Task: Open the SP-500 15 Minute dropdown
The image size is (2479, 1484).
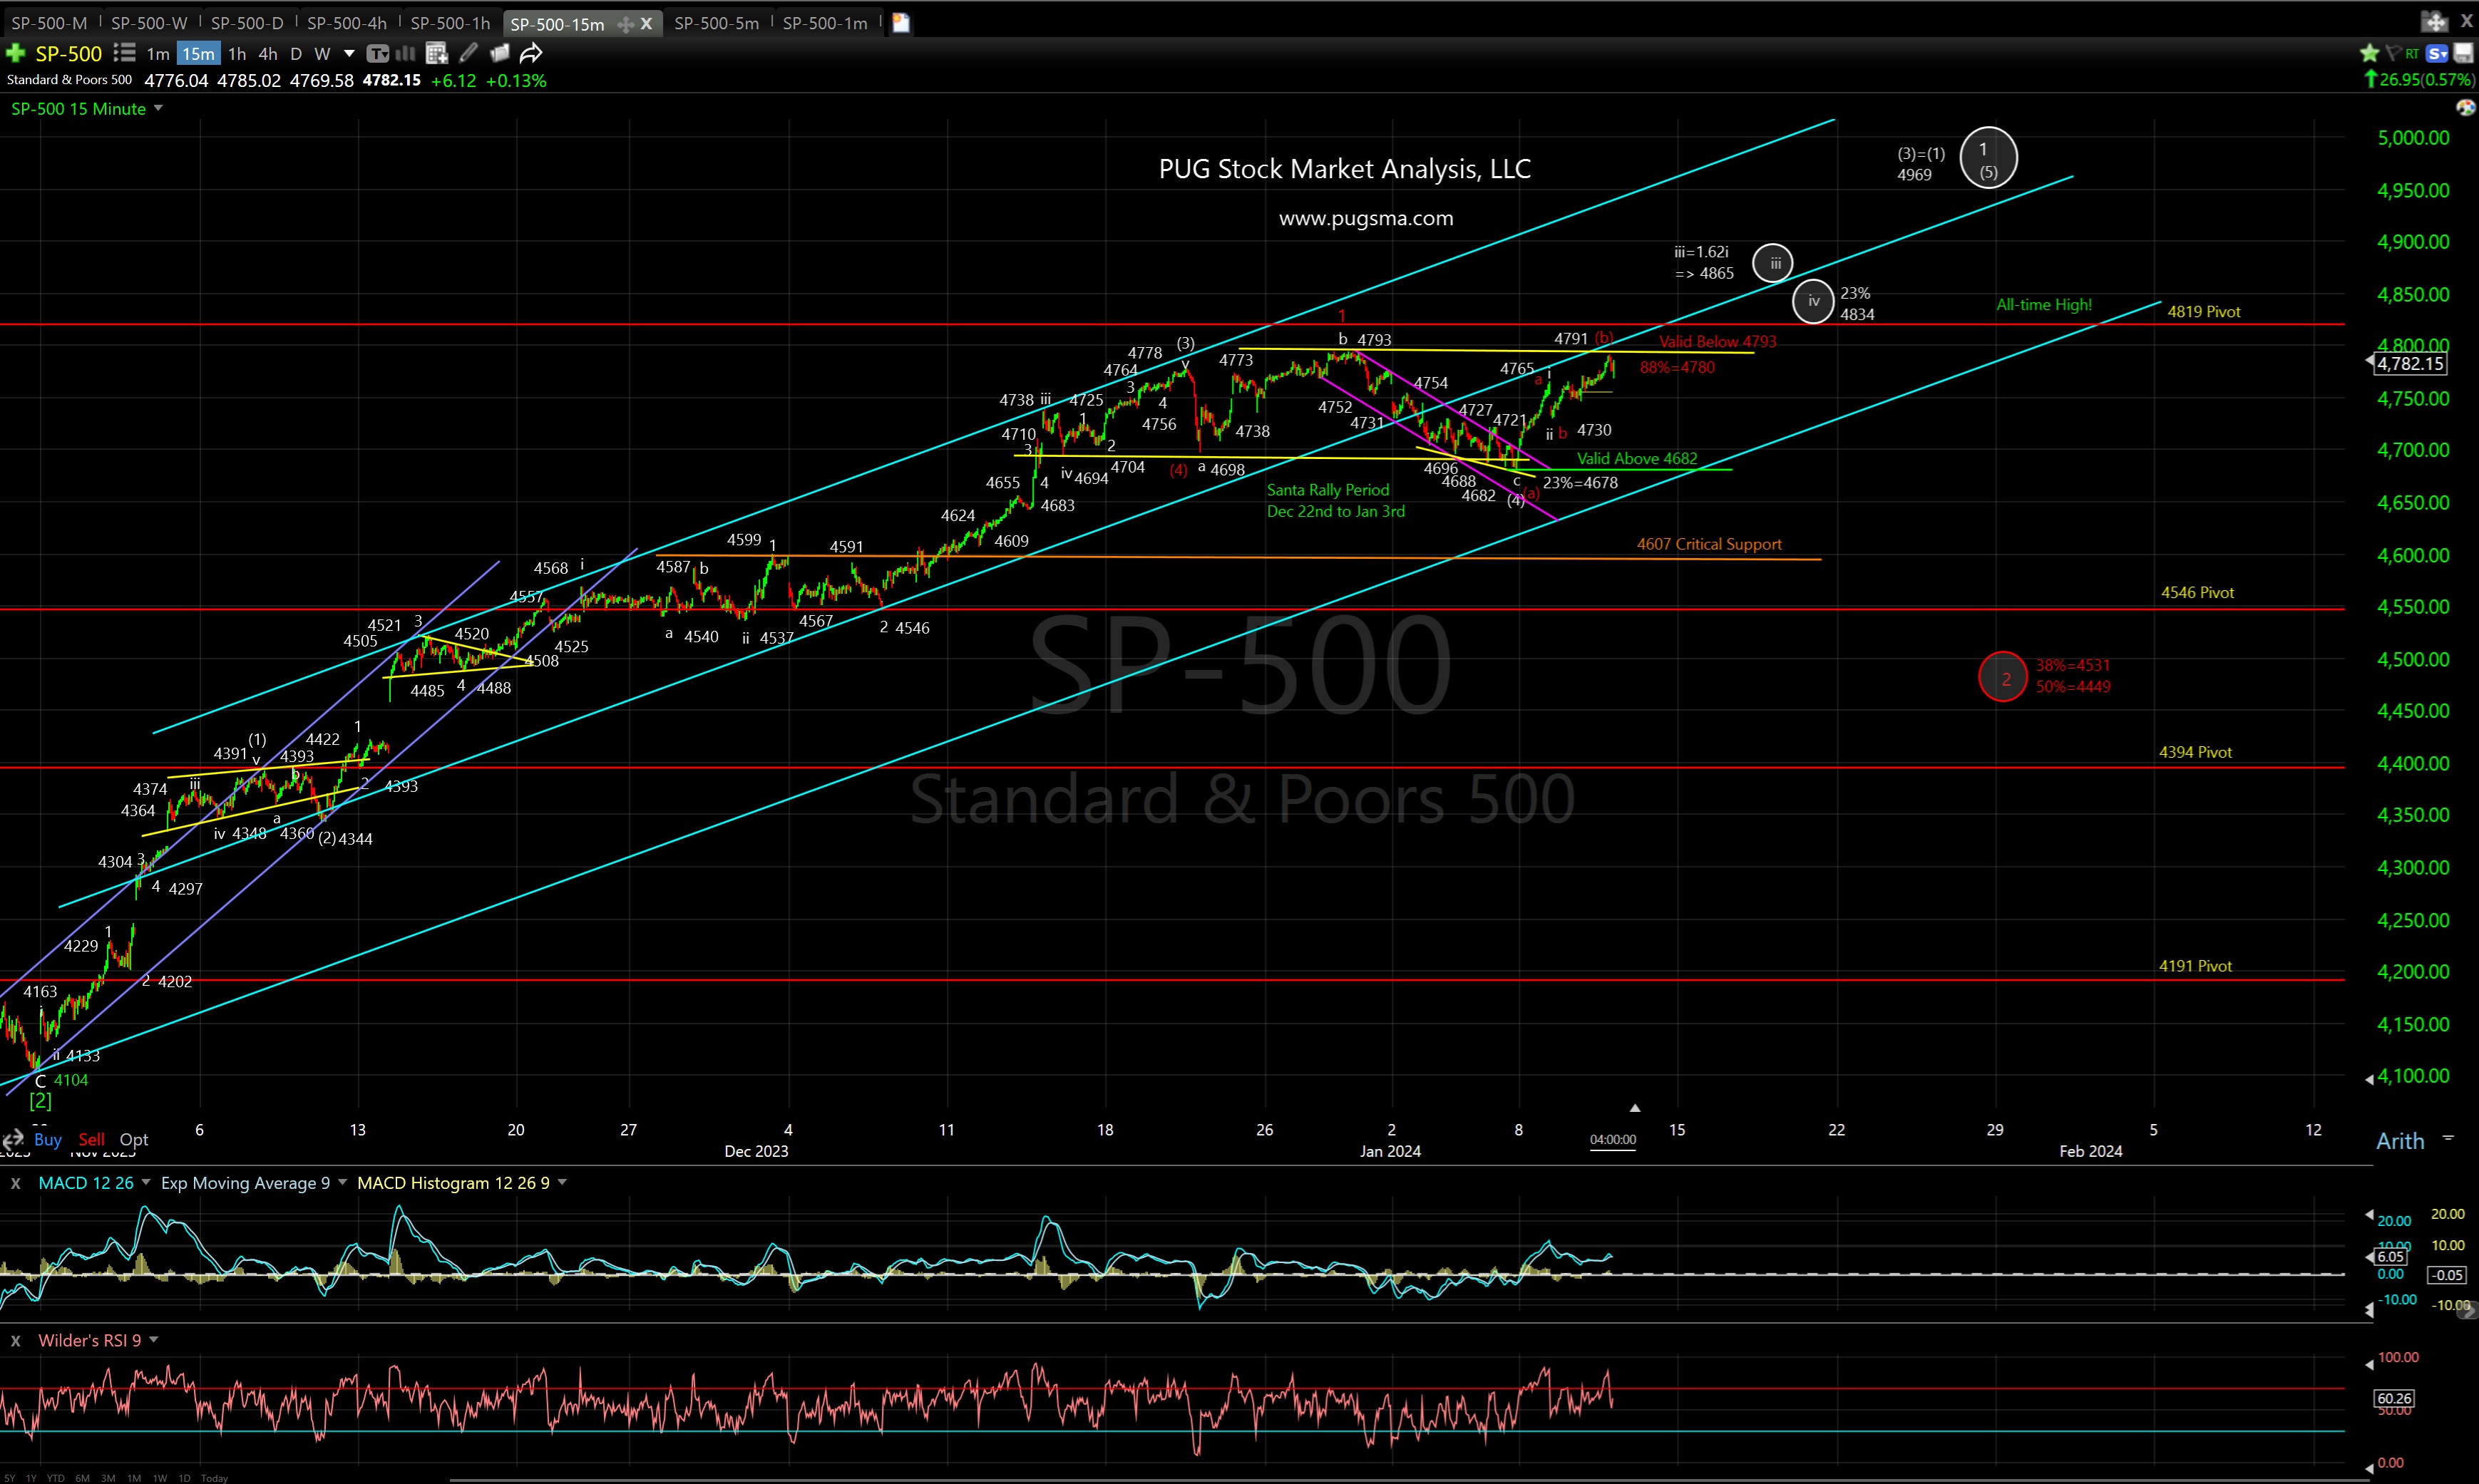Action: [x=158, y=108]
